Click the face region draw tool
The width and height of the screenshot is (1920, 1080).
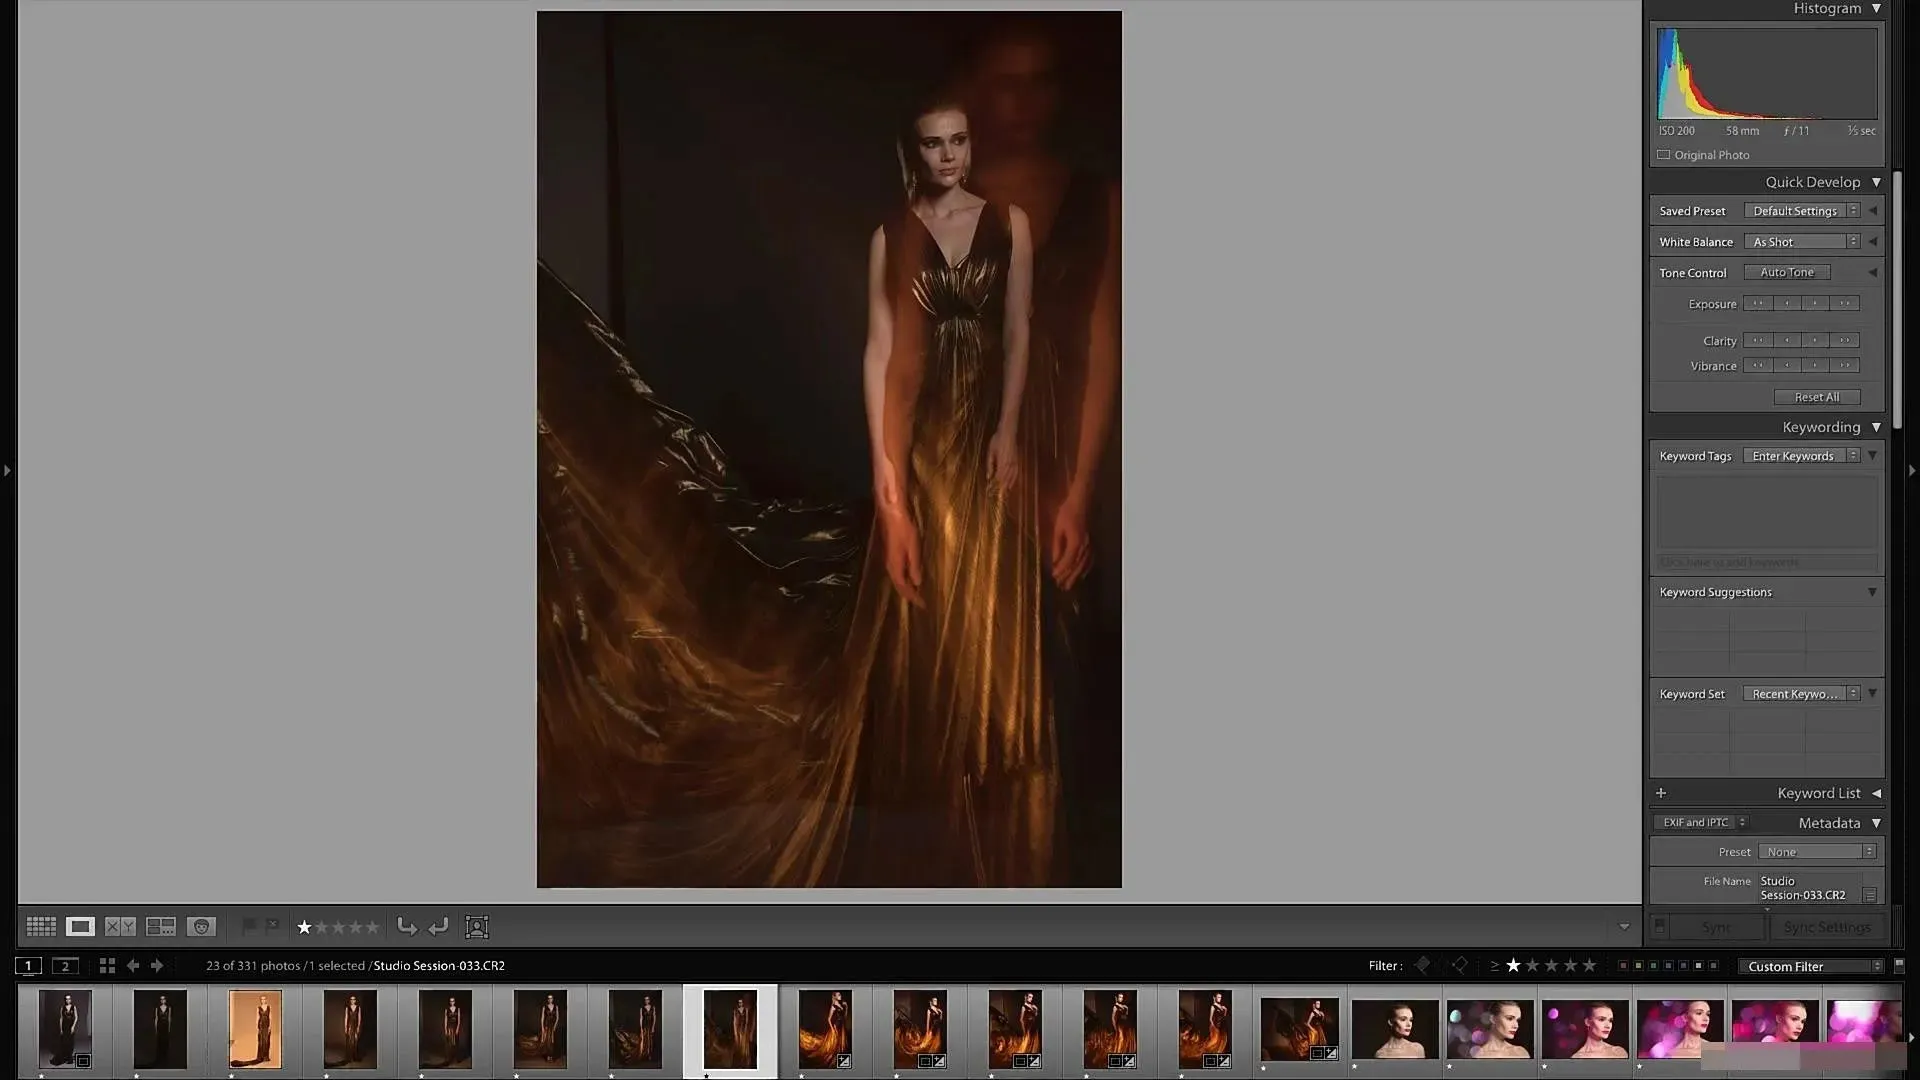coord(477,927)
